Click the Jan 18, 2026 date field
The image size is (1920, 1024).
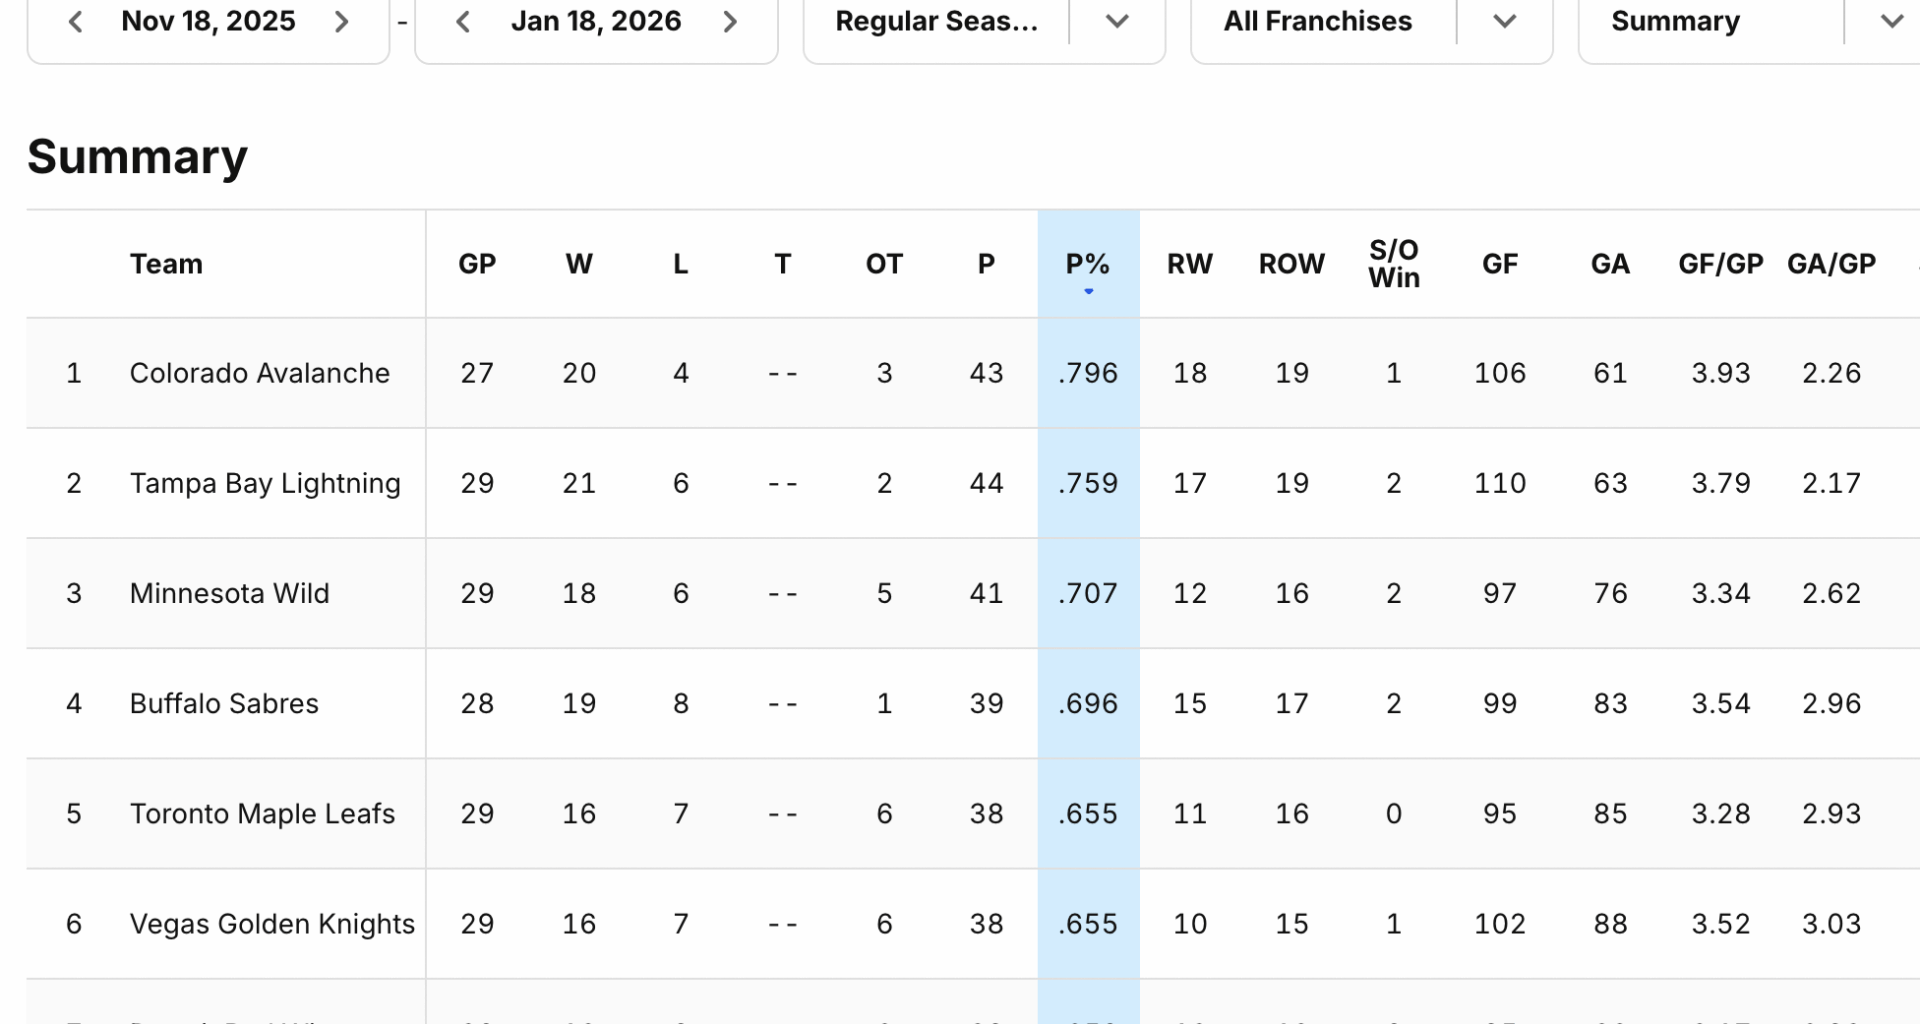pos(596,21)
